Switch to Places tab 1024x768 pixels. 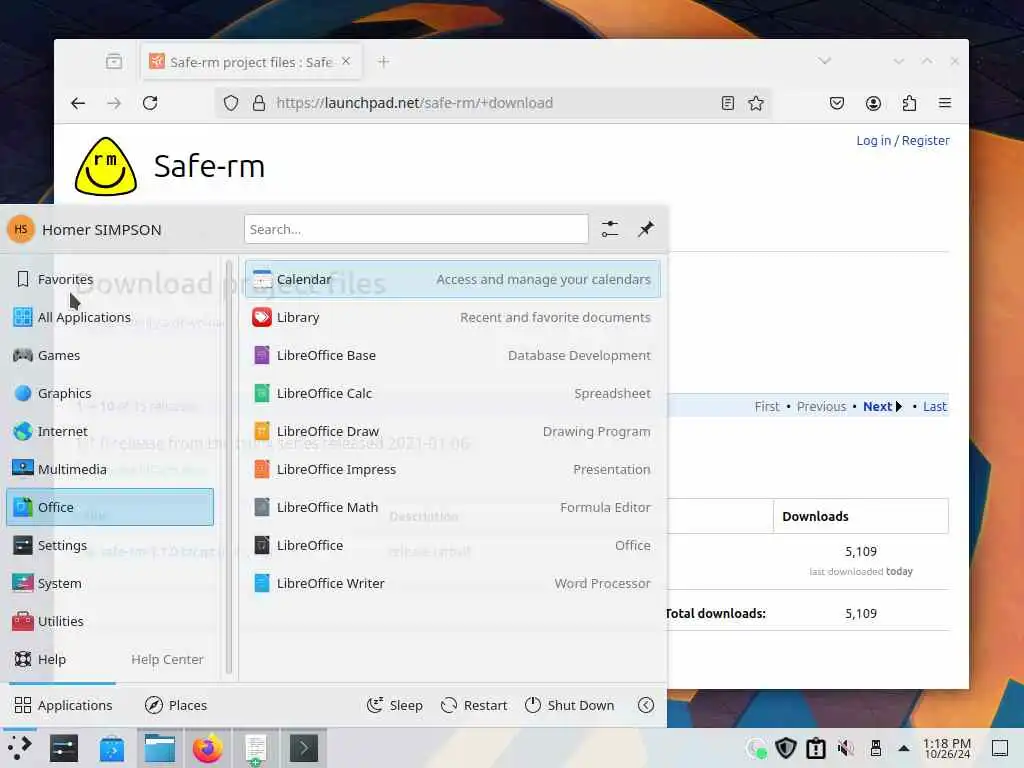point(176,705)
